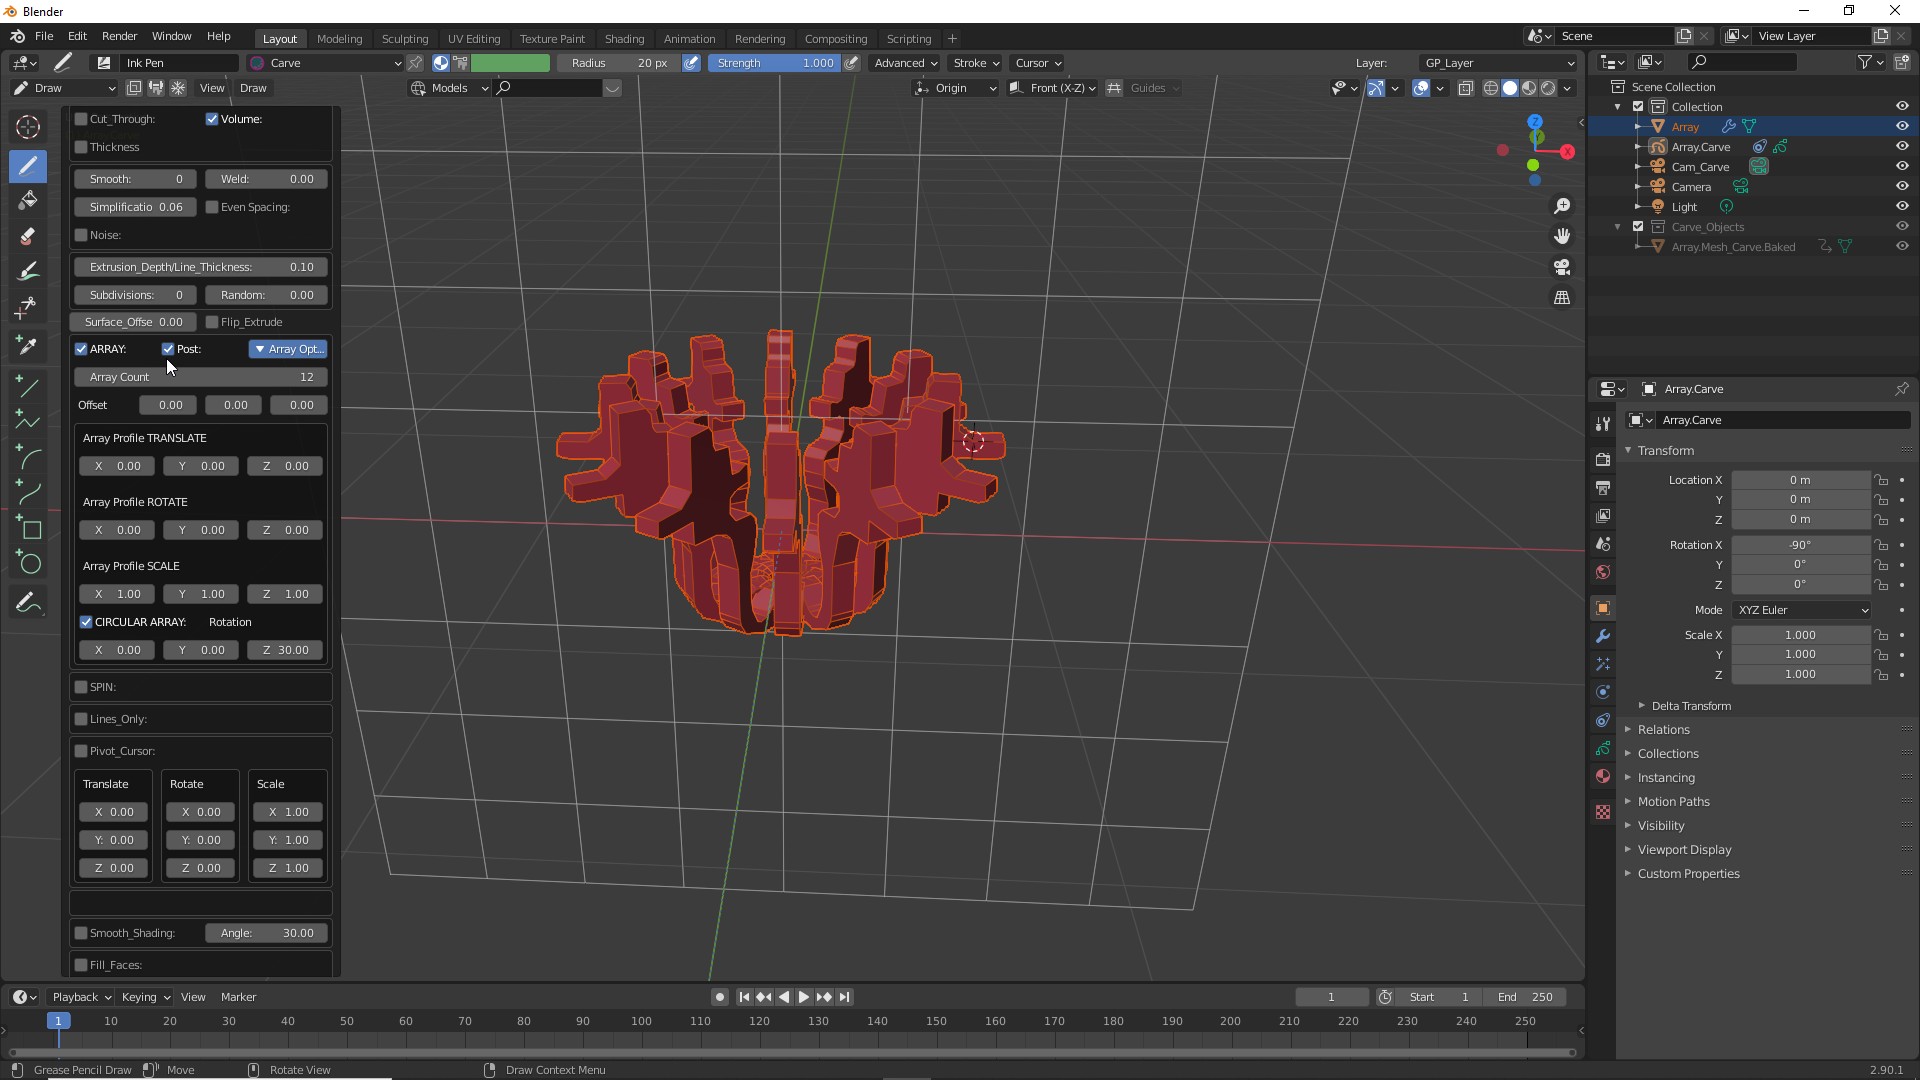Viewport: 1920px width, 1080px height.
Task: Open the Modifier properties wrench tab
Action: [1603, 636]
